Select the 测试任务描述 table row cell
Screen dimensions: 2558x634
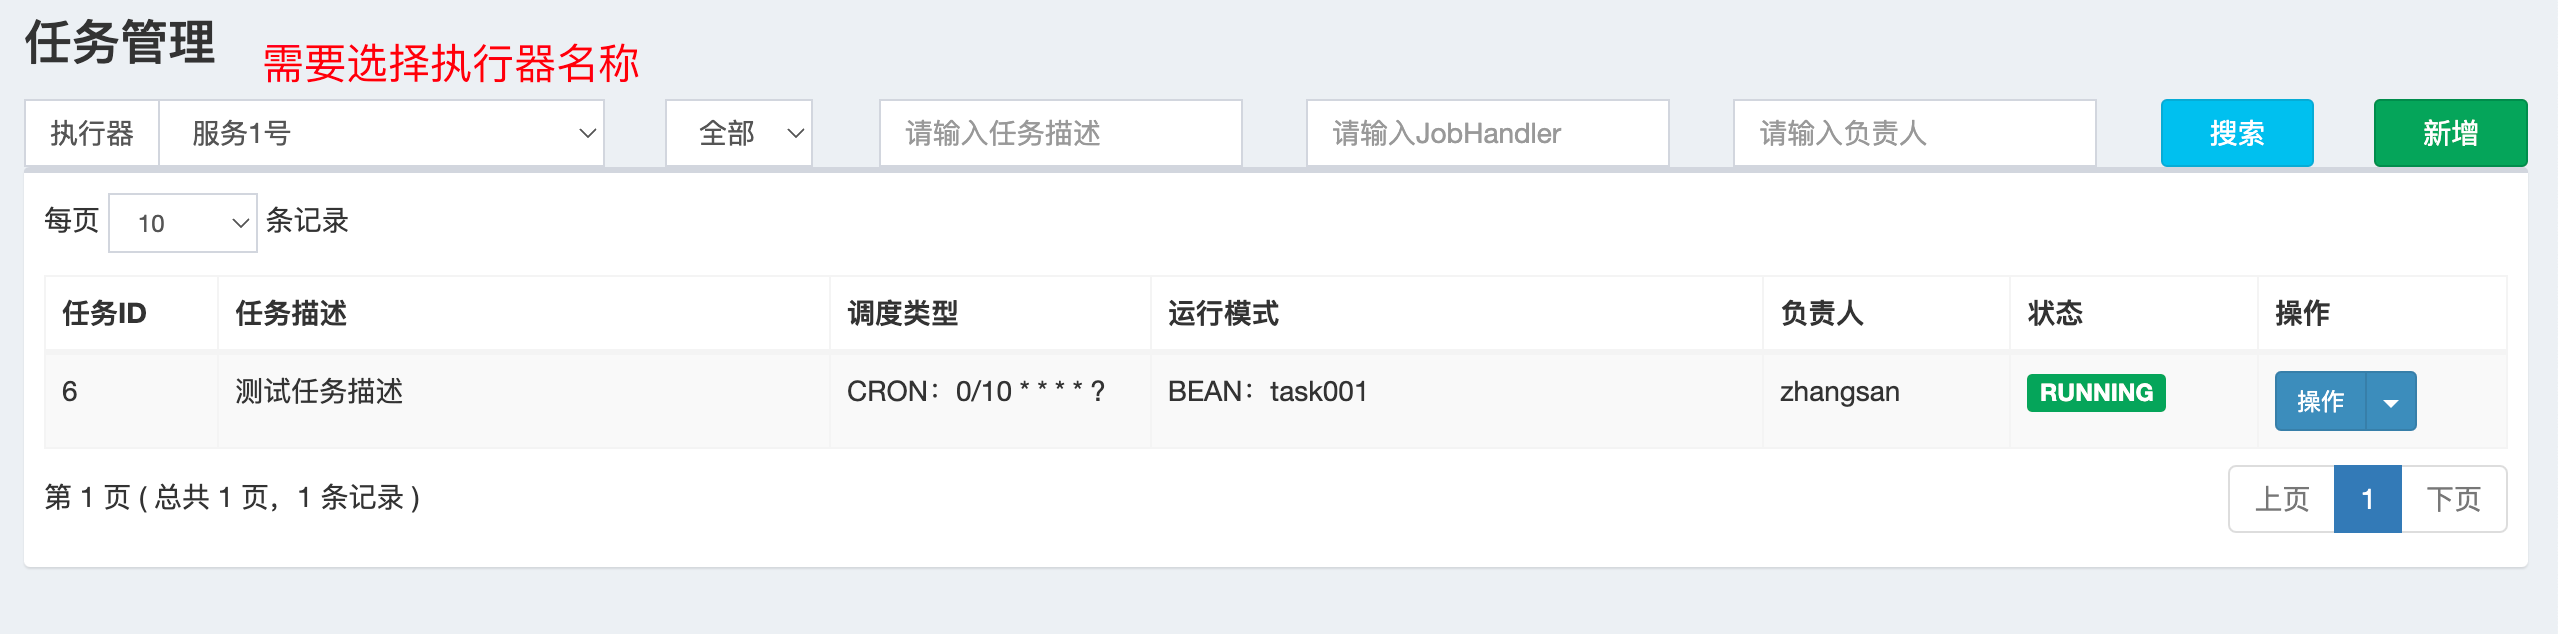pyautogui.click(x=319, y=391)
